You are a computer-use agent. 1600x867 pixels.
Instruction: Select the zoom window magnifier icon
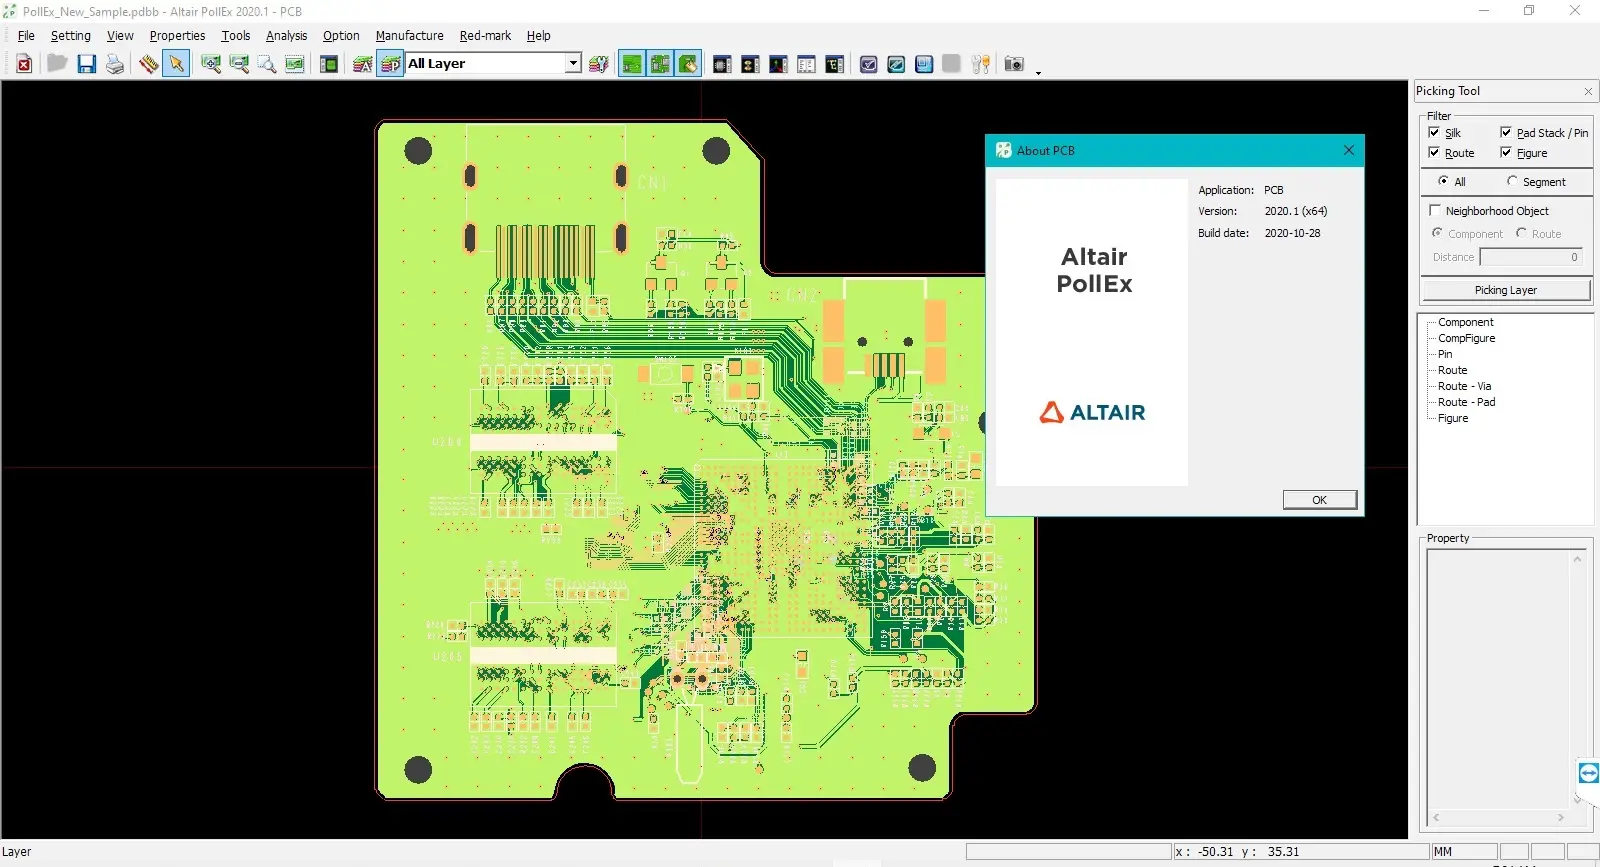pos(267,64)
